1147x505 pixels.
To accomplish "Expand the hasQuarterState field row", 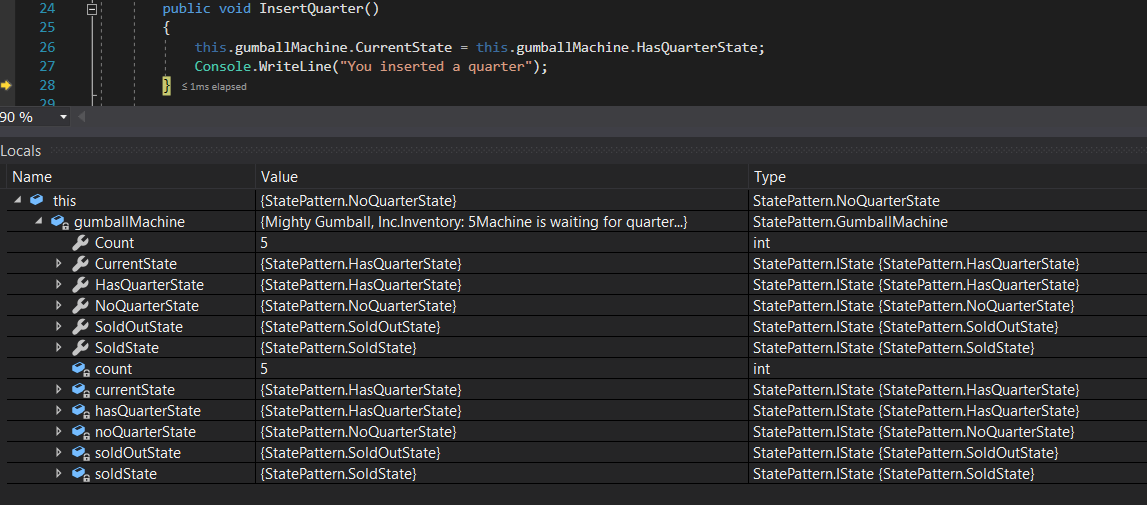I will pyautogui.click(x=59, y=411).
